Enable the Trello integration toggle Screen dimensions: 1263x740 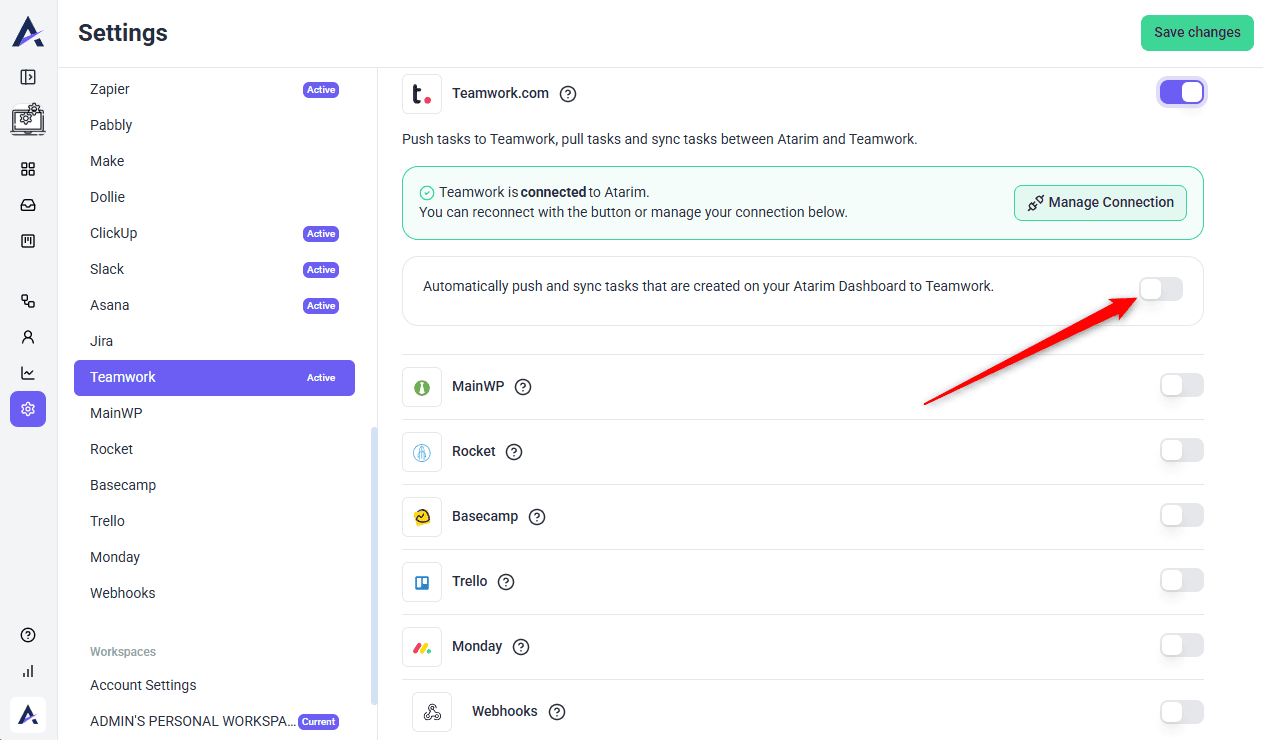click(x=1182, y=580)
